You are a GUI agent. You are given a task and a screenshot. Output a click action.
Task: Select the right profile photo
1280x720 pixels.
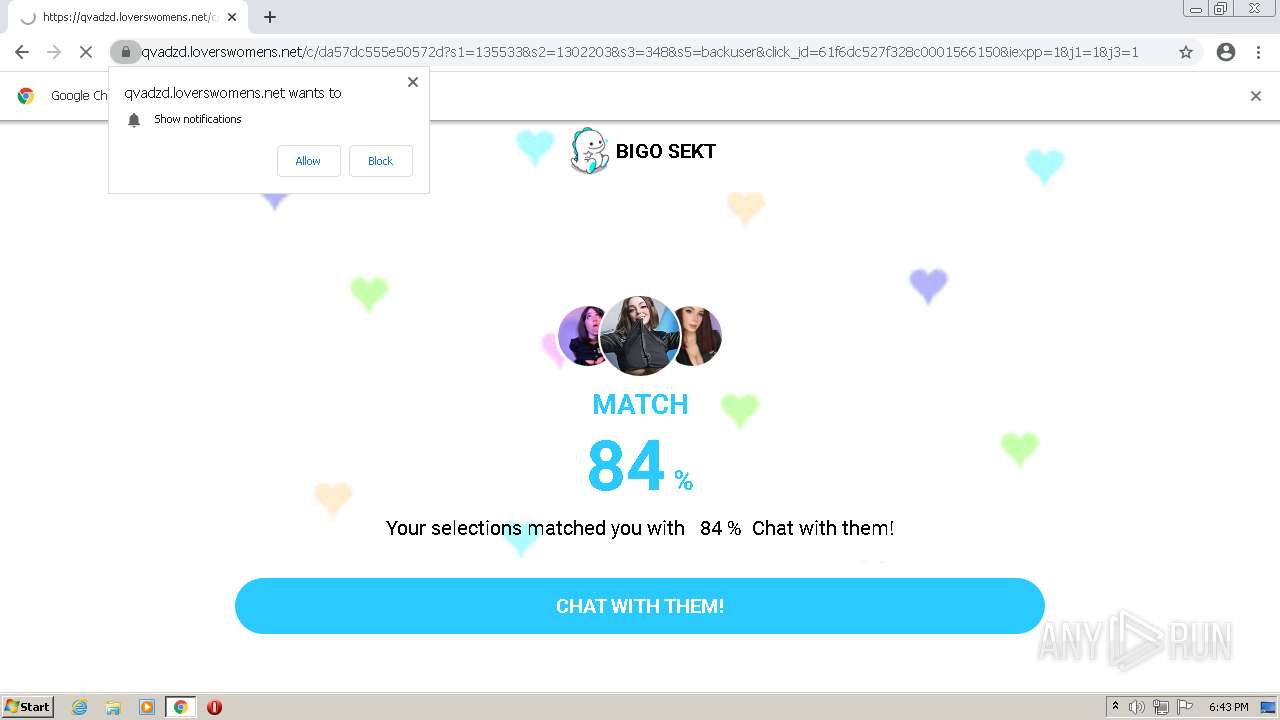tap(700, 335)
